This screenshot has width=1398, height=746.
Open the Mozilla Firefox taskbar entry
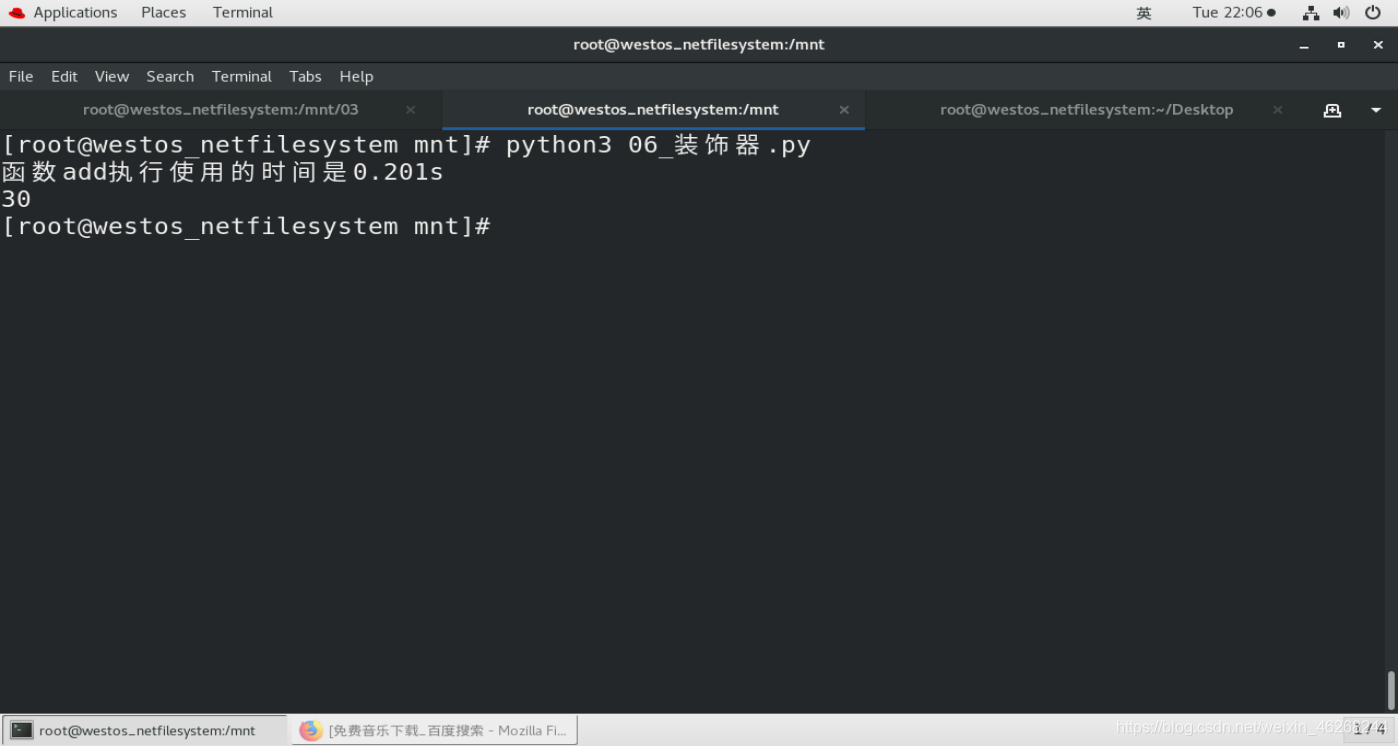[x=434, y=730]
